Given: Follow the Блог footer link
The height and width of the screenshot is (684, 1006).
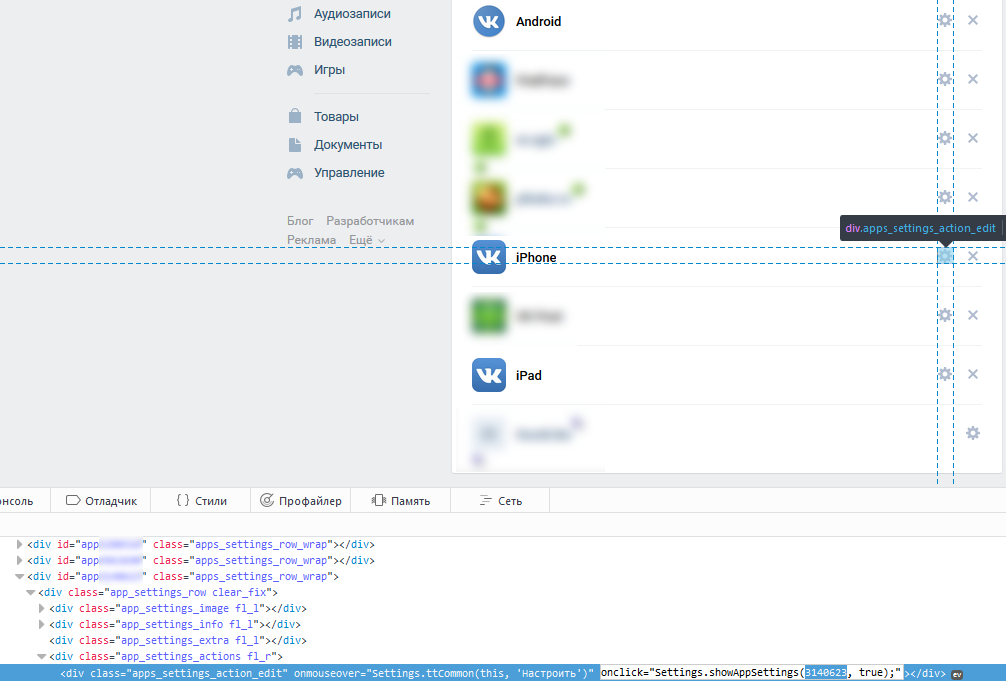Looking at the screenshot, I should [x=300, y=221].
